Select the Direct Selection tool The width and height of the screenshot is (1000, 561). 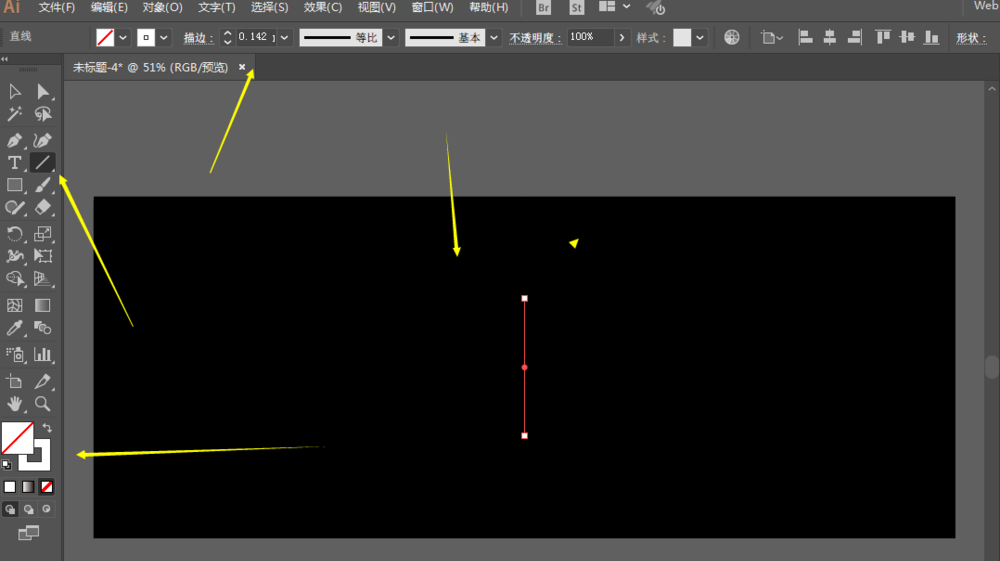pyautogui.click(x=43, y=92)
